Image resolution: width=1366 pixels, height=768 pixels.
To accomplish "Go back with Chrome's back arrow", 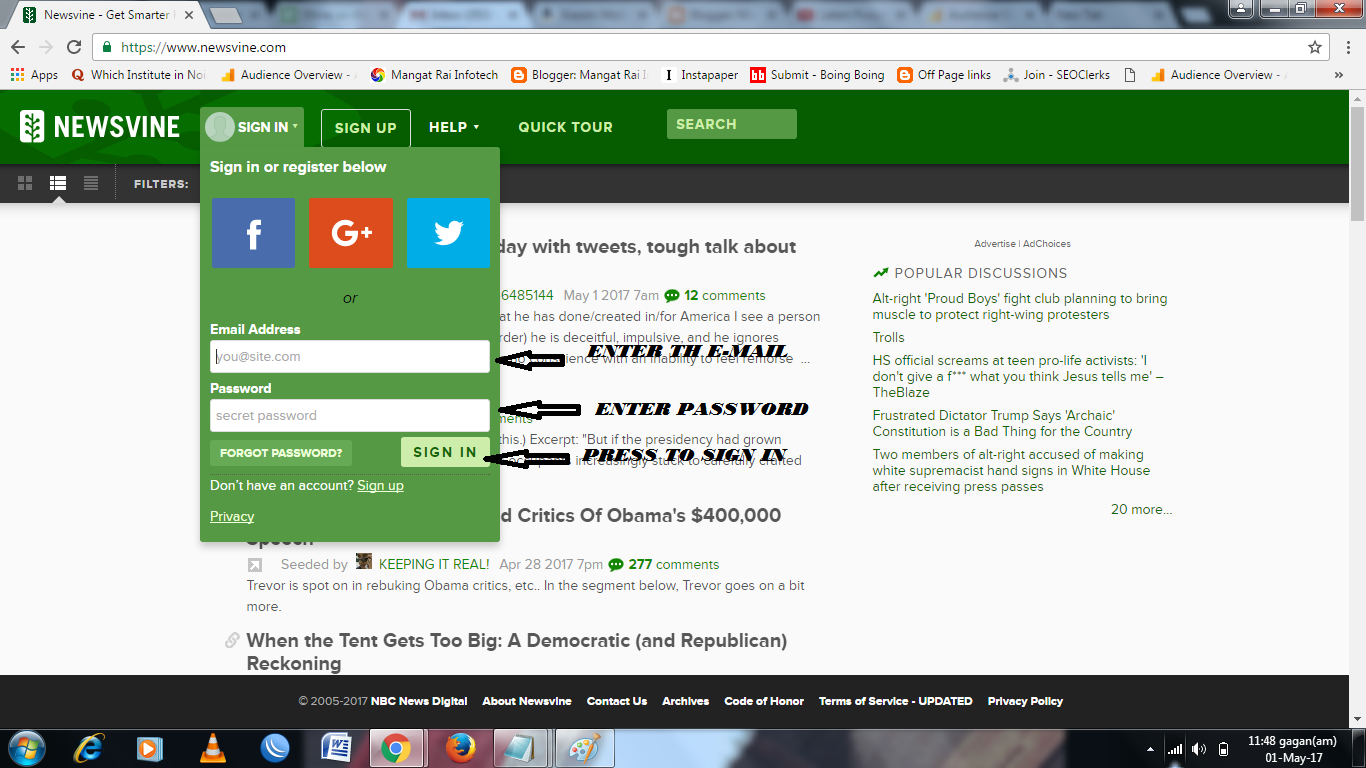I will pos(18,47).
